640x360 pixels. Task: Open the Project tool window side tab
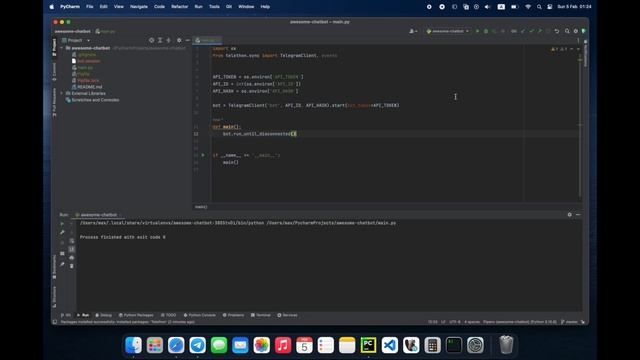point(54,47)
